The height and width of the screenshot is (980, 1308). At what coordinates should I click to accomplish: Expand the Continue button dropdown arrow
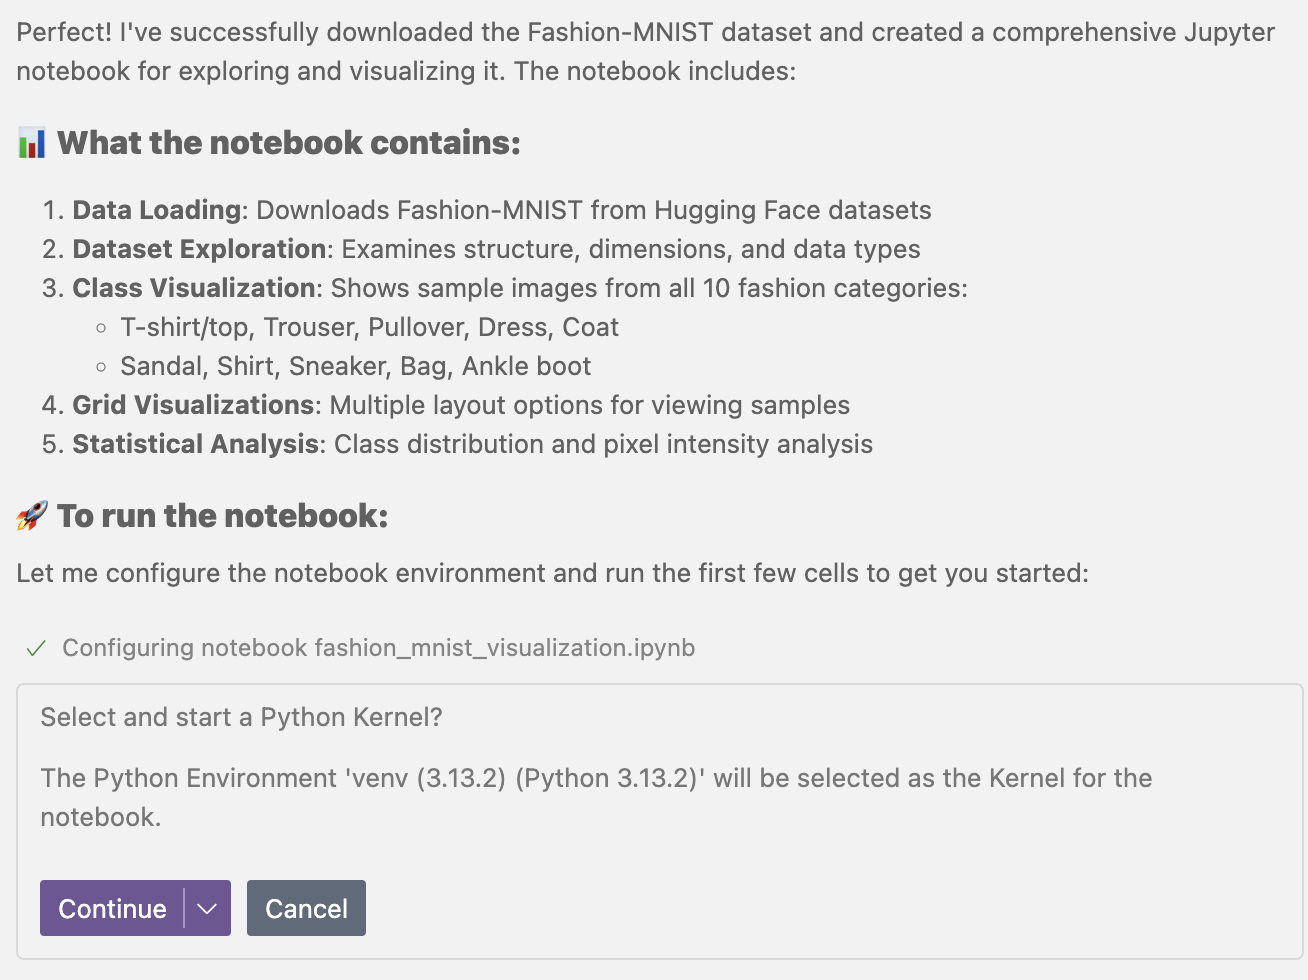[x=208, y=908]
